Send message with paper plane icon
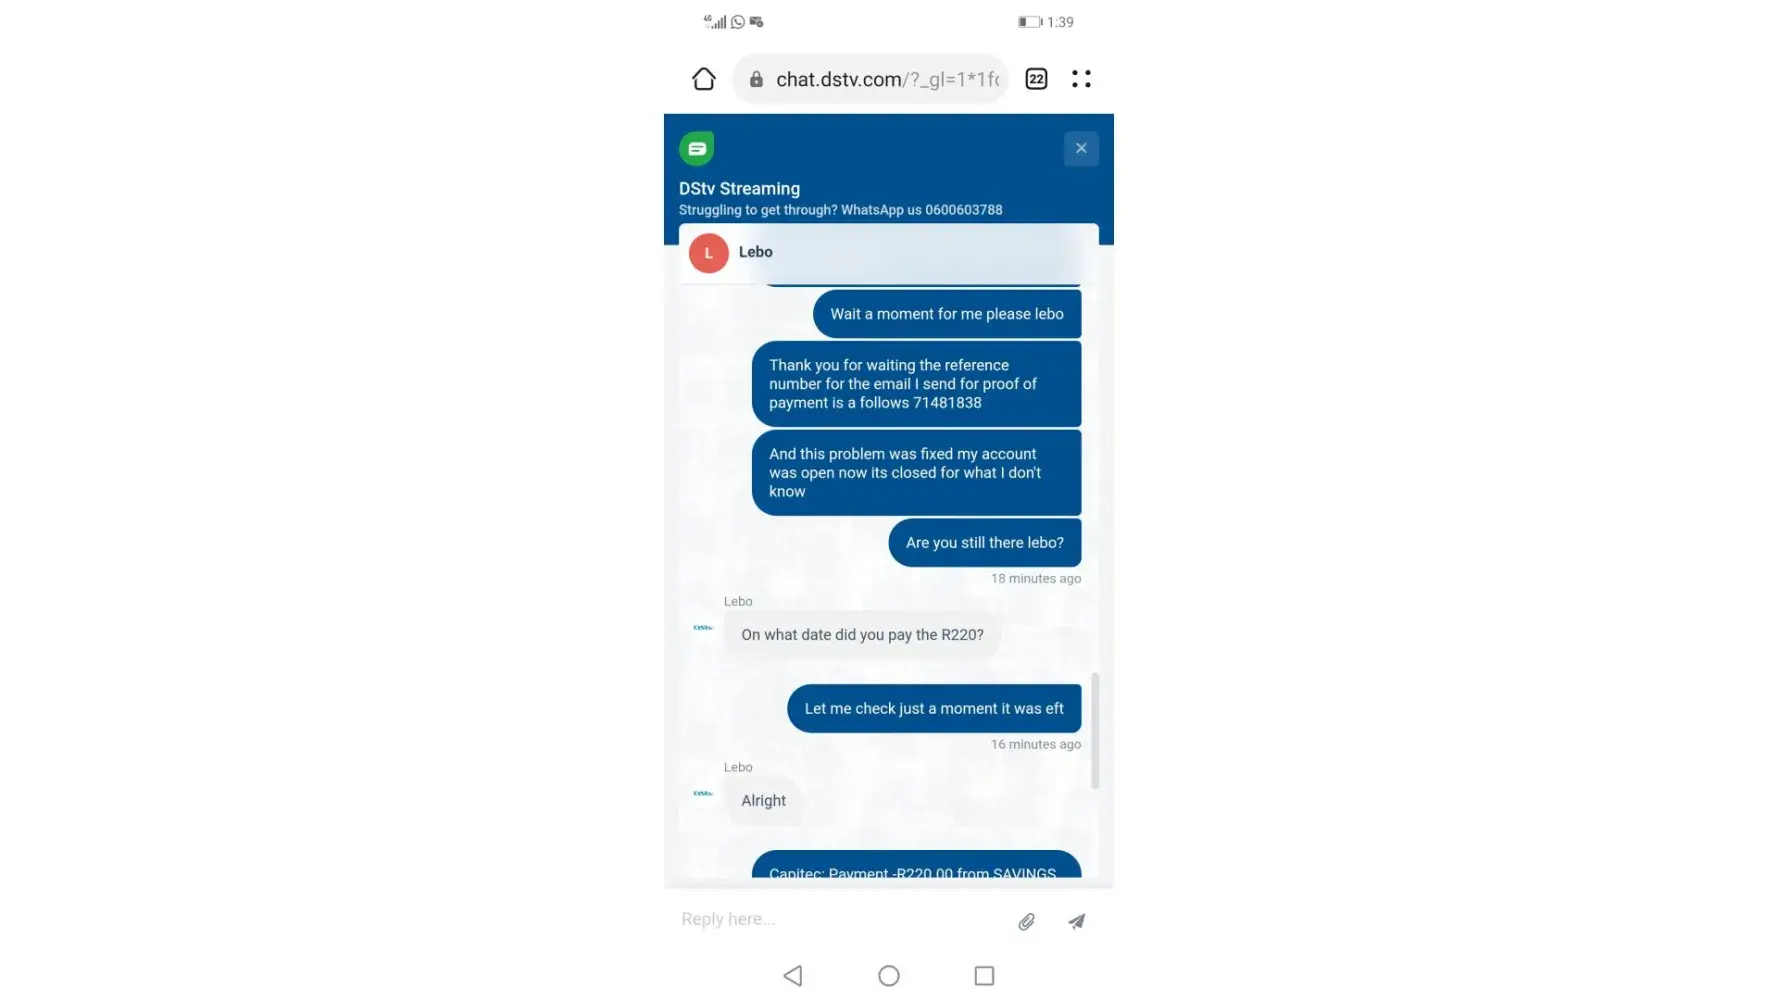The height and width of the screenshot is (1000, 1778). (x=1076, y=921)
